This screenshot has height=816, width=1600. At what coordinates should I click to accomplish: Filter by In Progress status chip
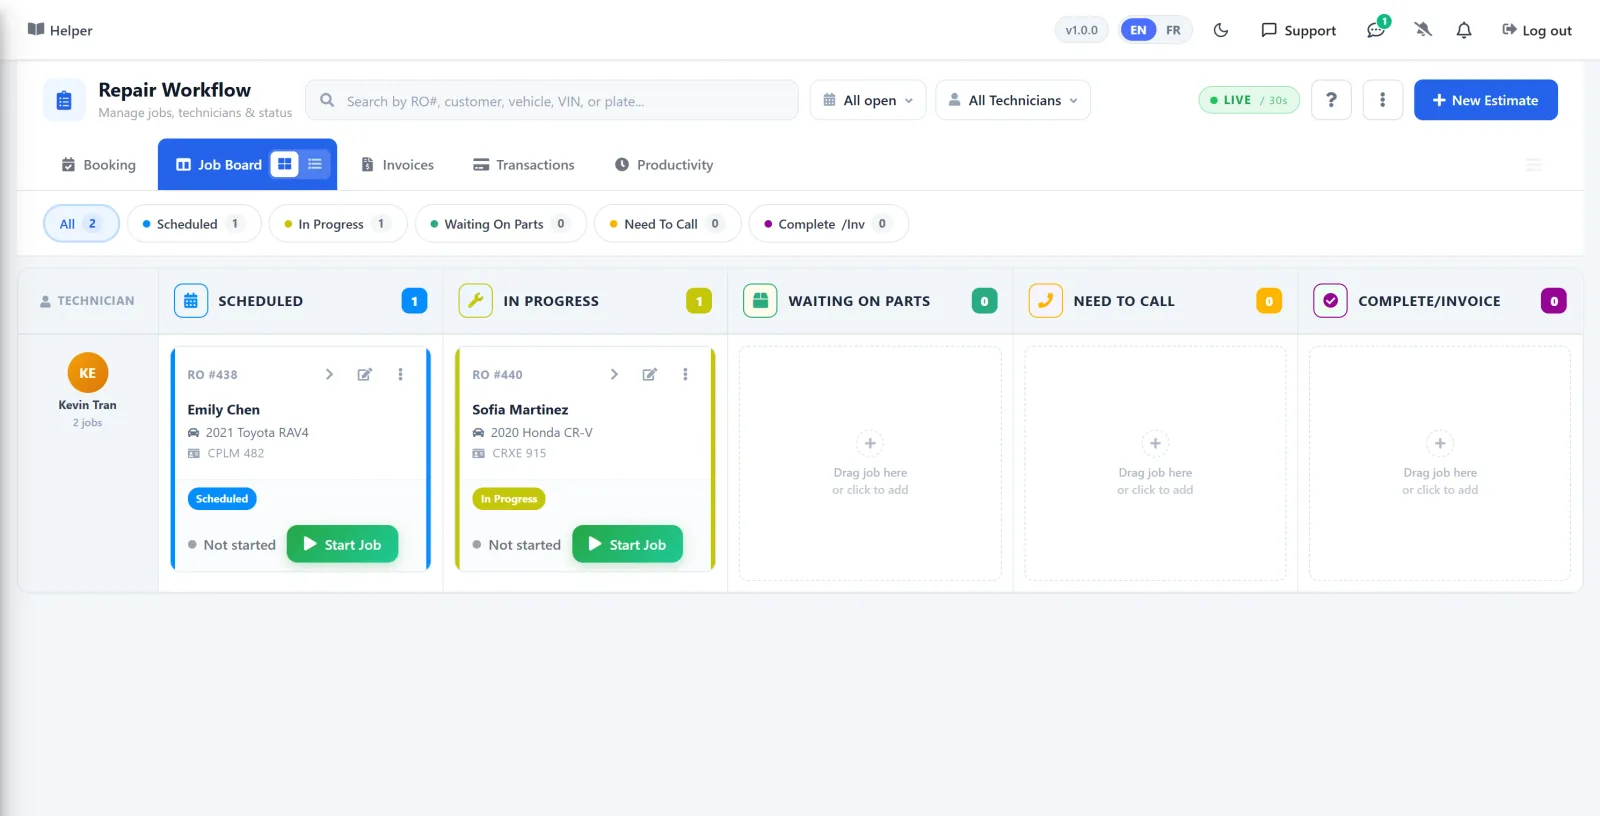(x=338, y=224)
